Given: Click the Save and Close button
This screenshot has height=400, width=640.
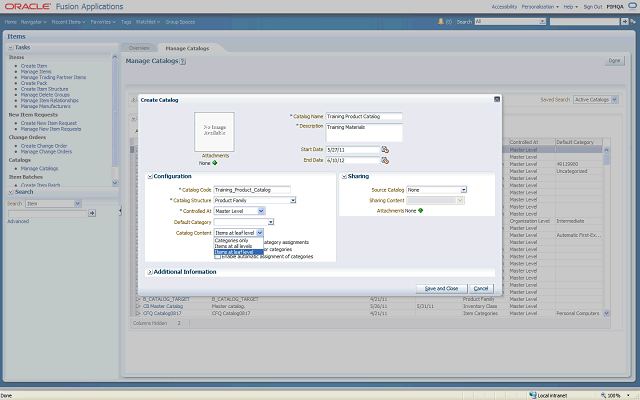Looking at the screenshot, I should [441, 288].
